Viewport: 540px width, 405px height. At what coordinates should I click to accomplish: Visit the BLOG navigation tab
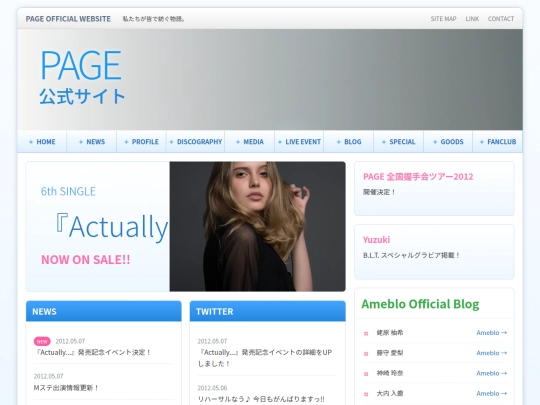(x=349, y=142)
